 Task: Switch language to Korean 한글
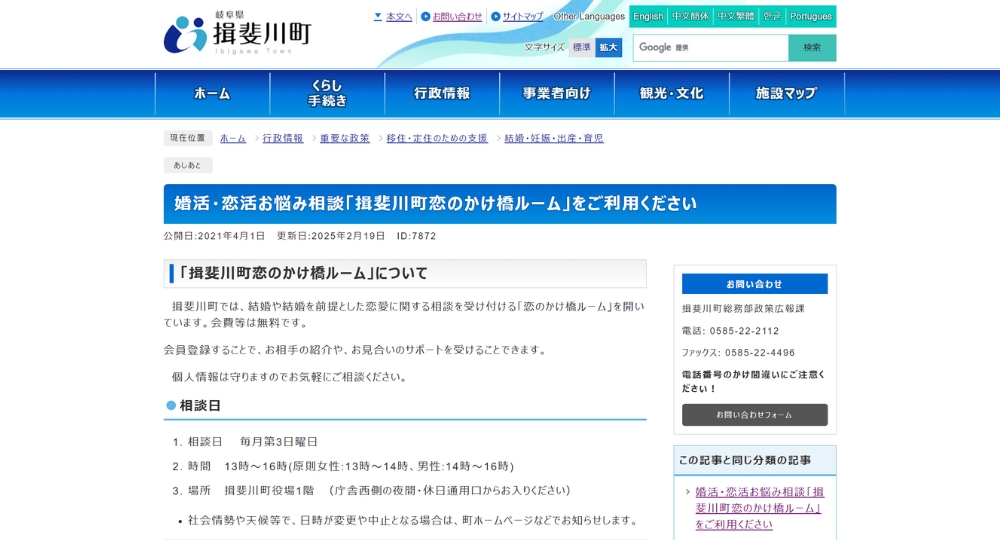[772, 17]
